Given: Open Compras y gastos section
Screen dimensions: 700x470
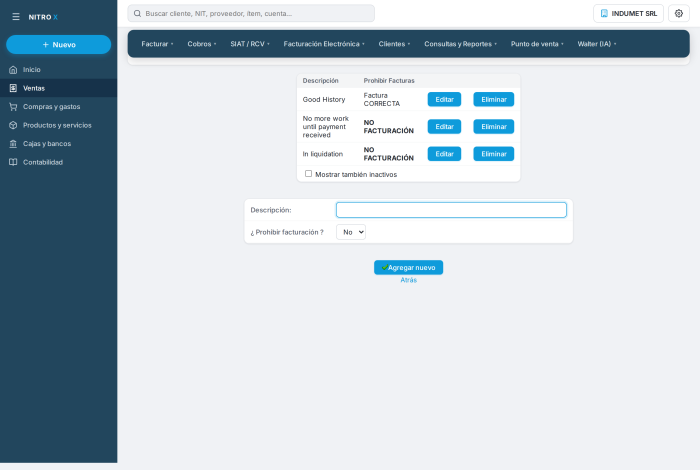Looking at the screenshot, I should click(58, 107).
